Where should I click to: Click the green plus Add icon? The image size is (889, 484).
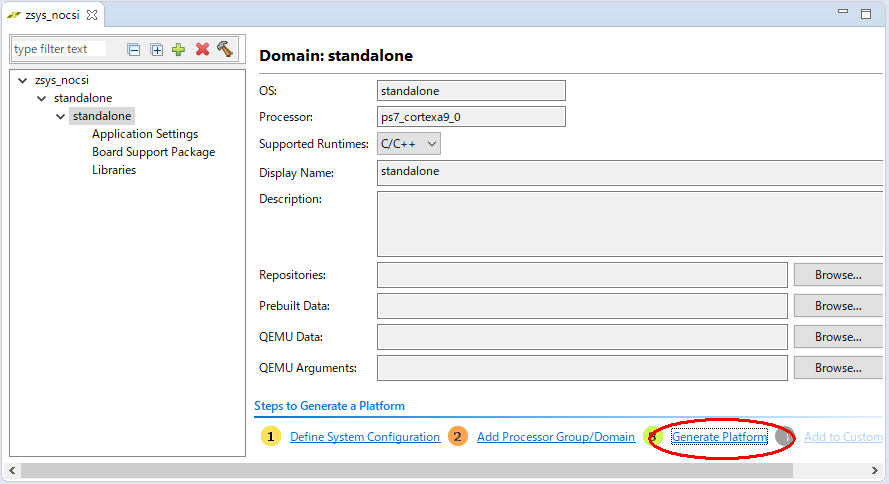(x=179, y=49)
